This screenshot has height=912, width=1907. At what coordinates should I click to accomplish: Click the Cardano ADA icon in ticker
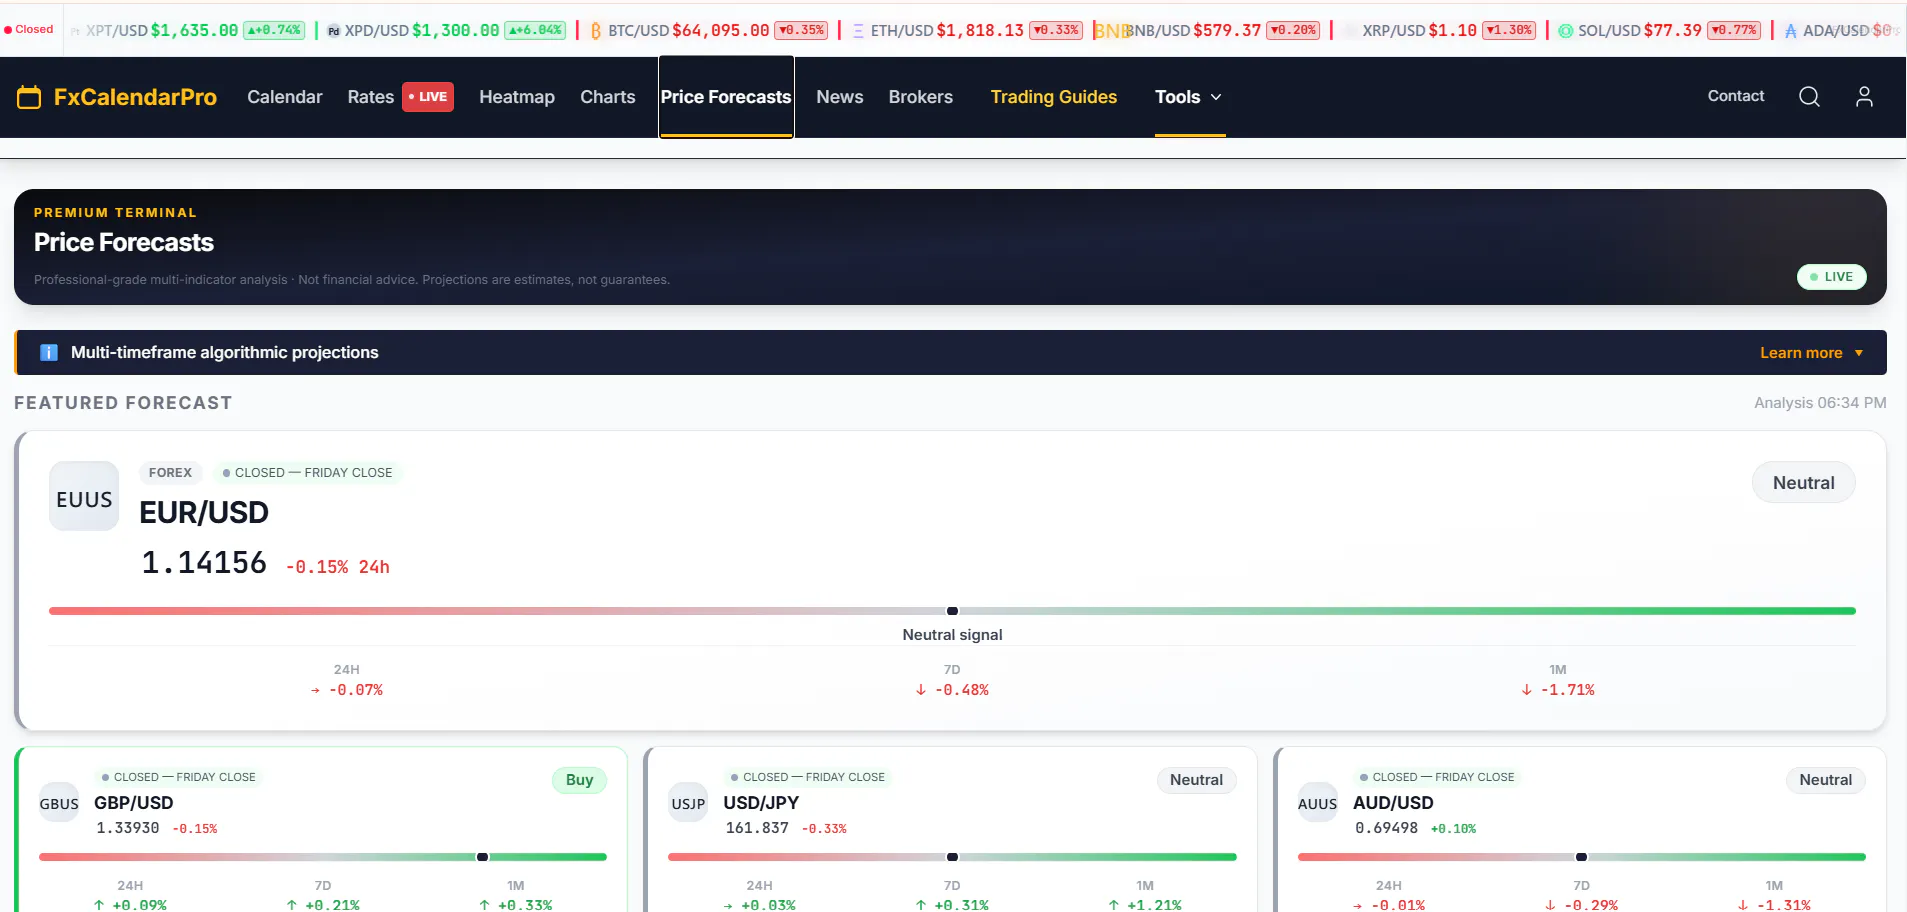pyautogui.click(x=1791, y=31)
